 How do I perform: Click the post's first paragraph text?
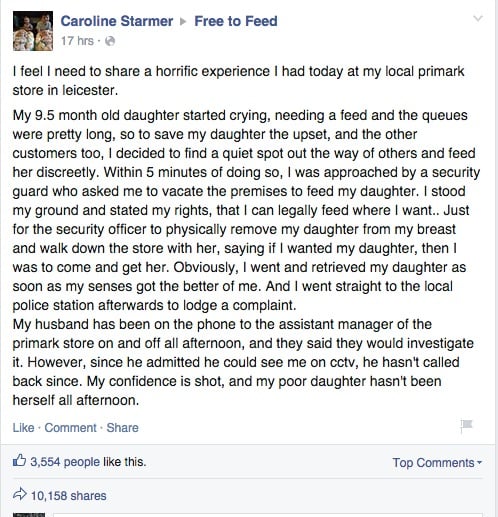click(x=238, y=81)
